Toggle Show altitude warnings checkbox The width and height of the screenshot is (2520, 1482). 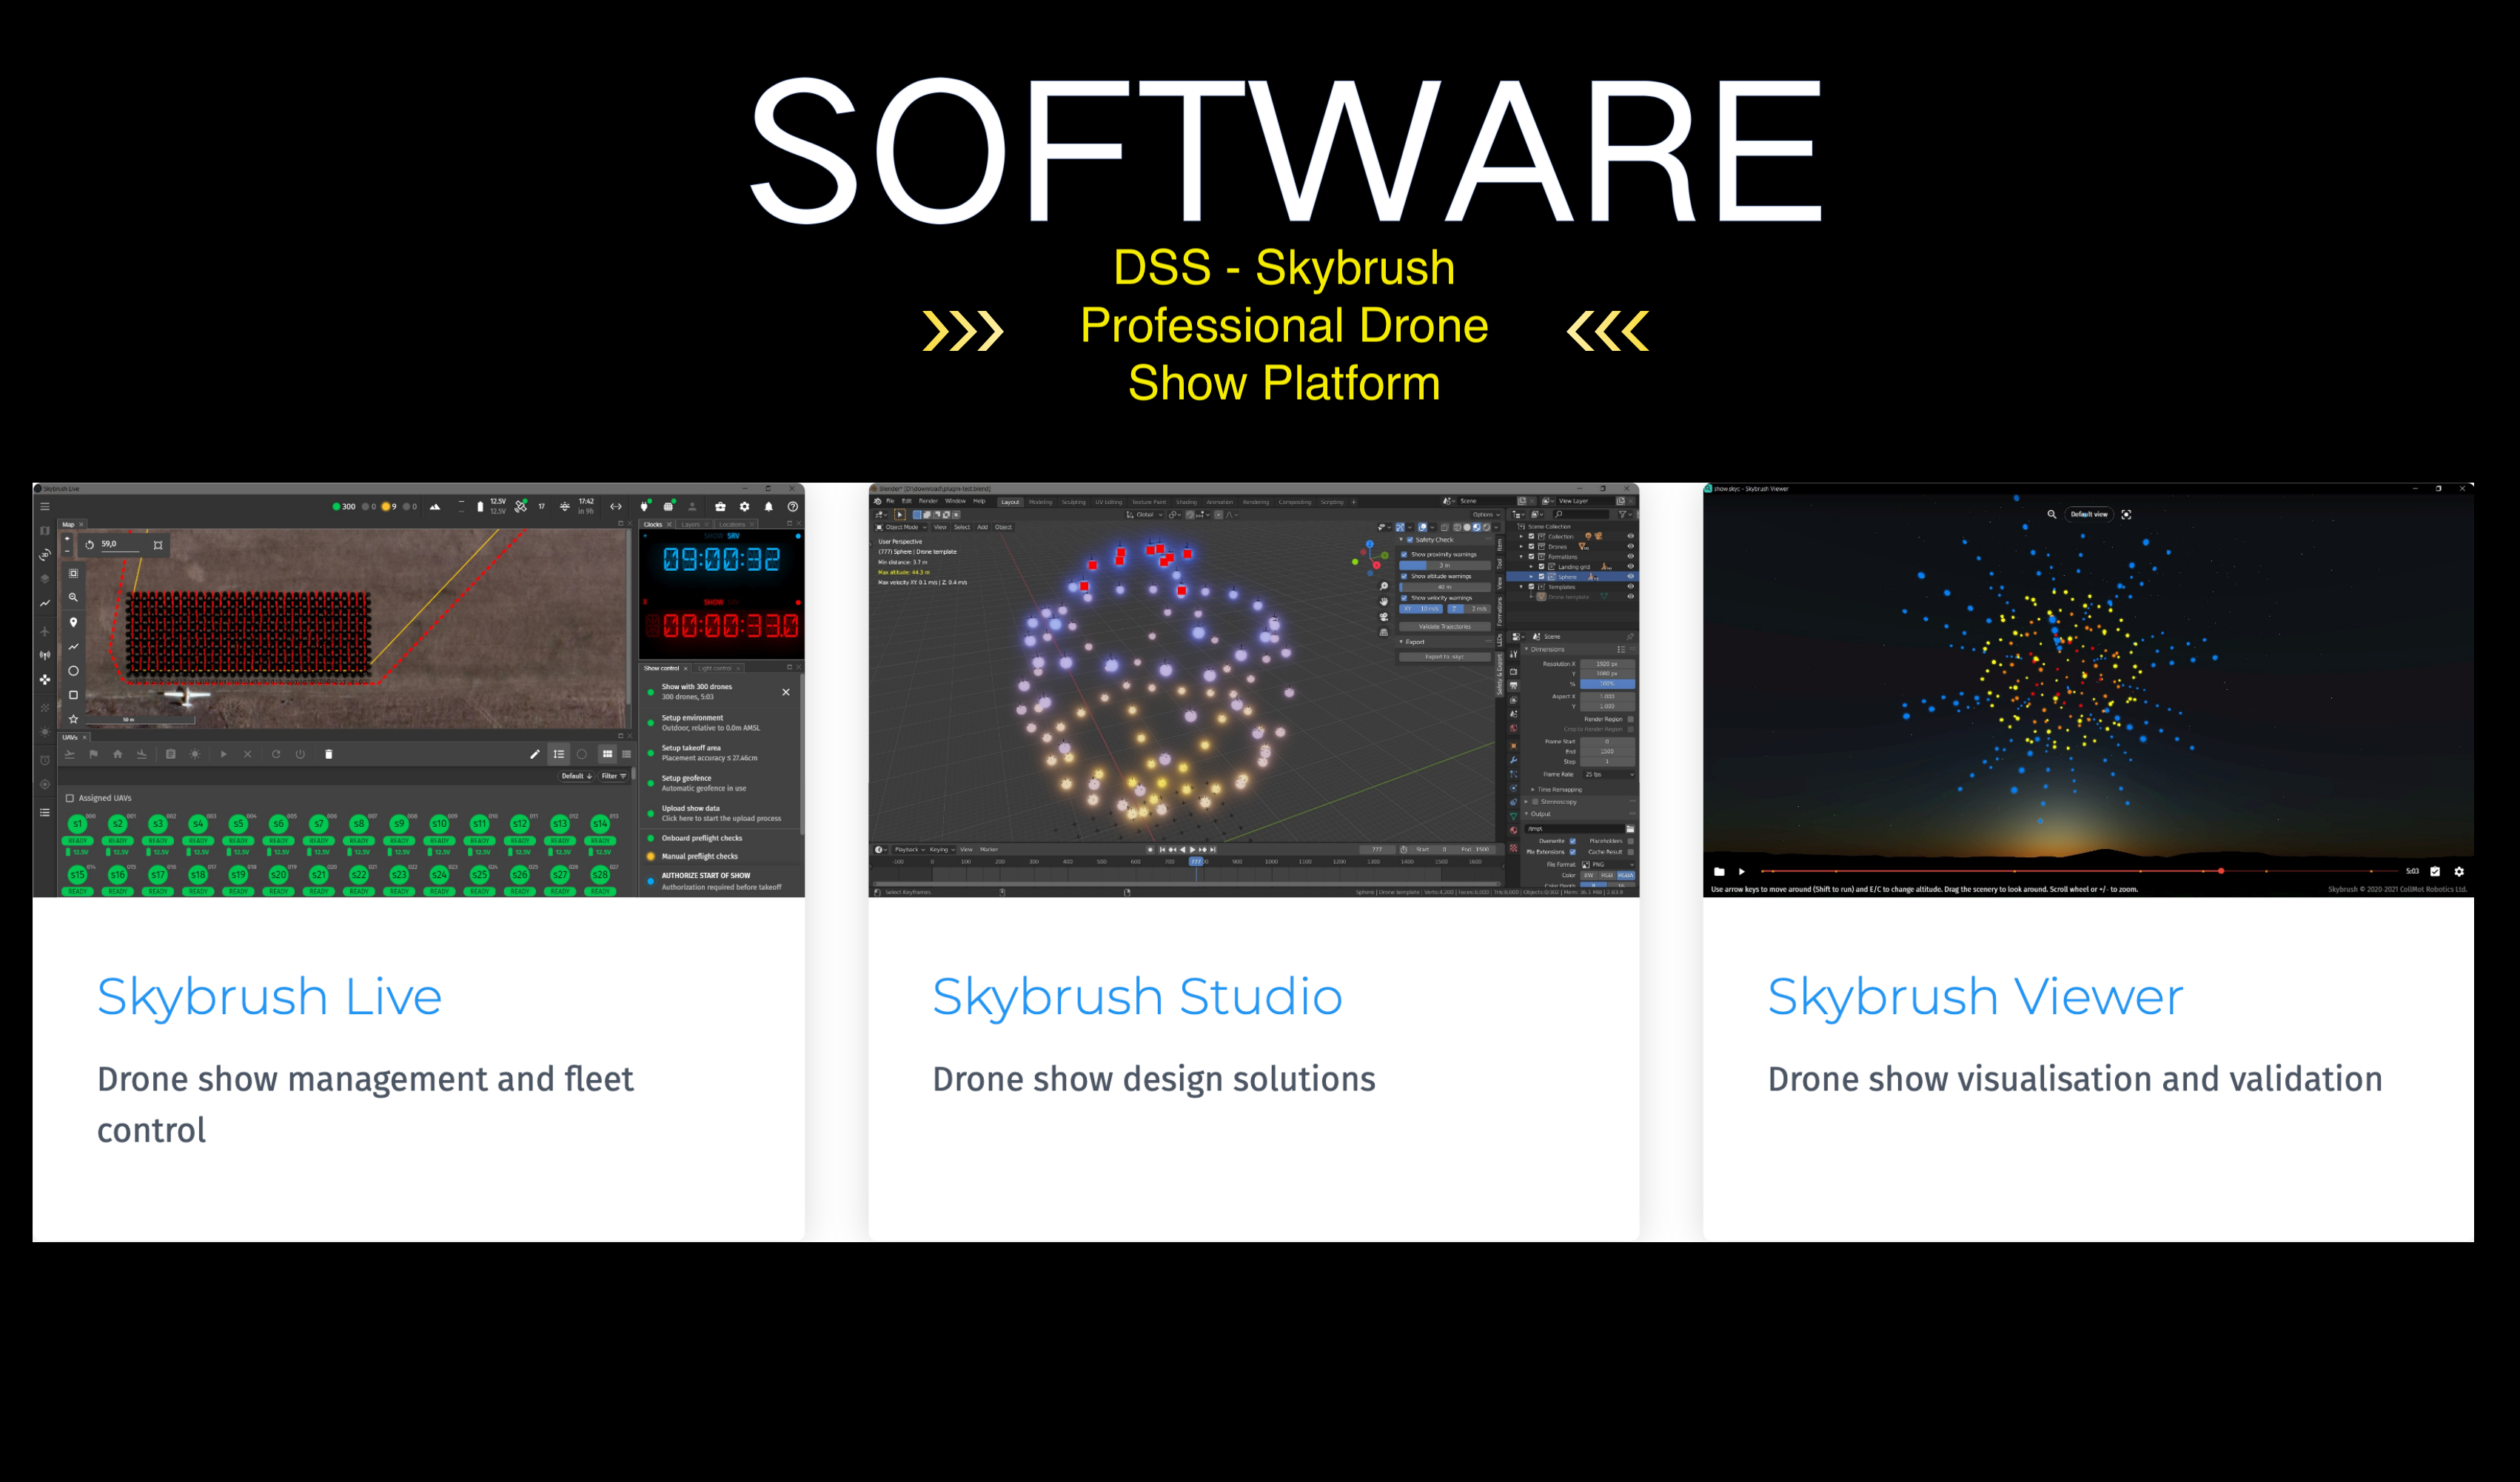[x=1404, y=576]
